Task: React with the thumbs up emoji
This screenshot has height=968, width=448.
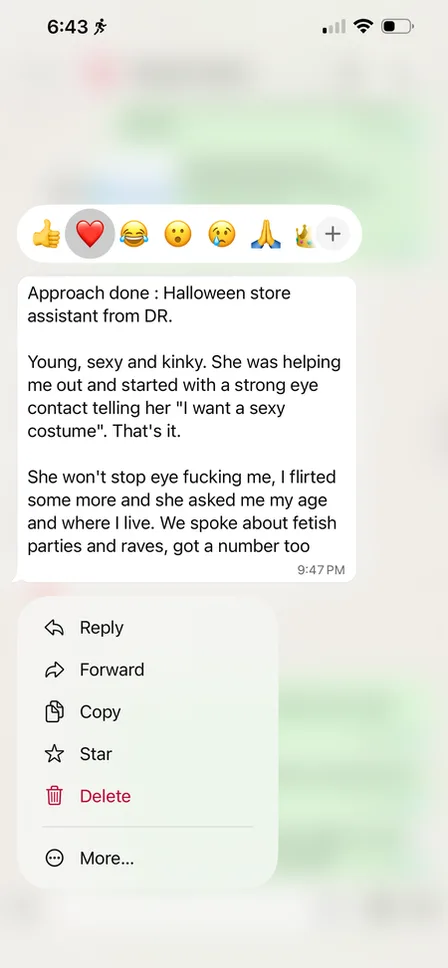Action: tap(46, 235)
